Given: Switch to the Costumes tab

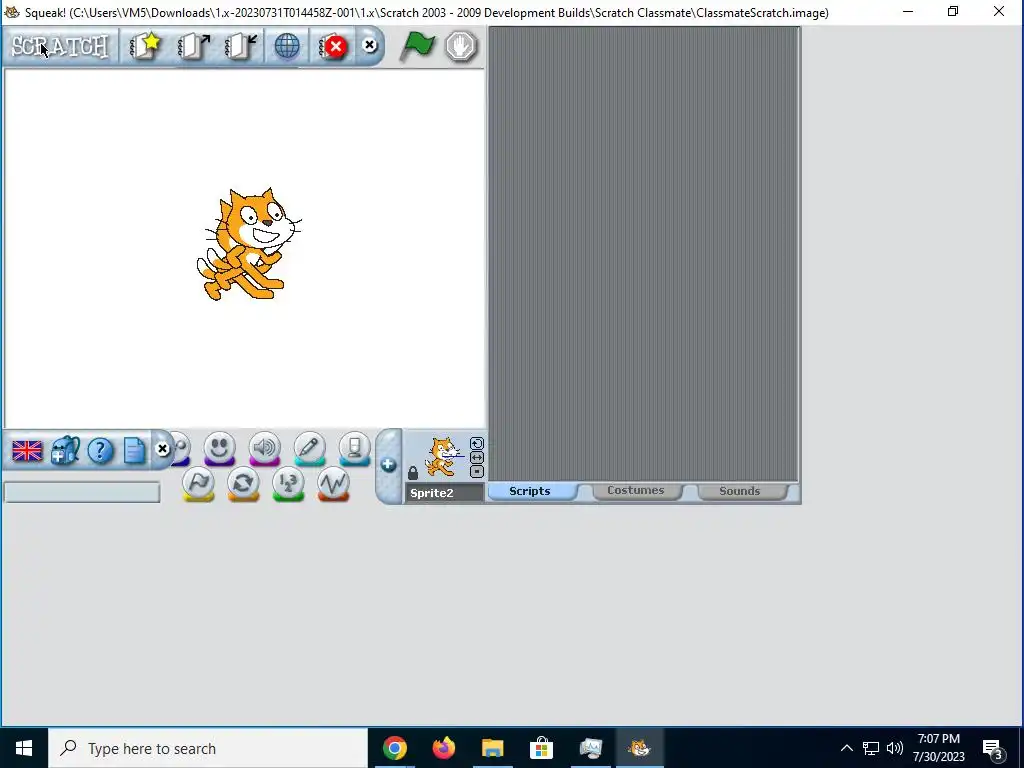Looking at the screenshot, I should click(x=635, y=490).
